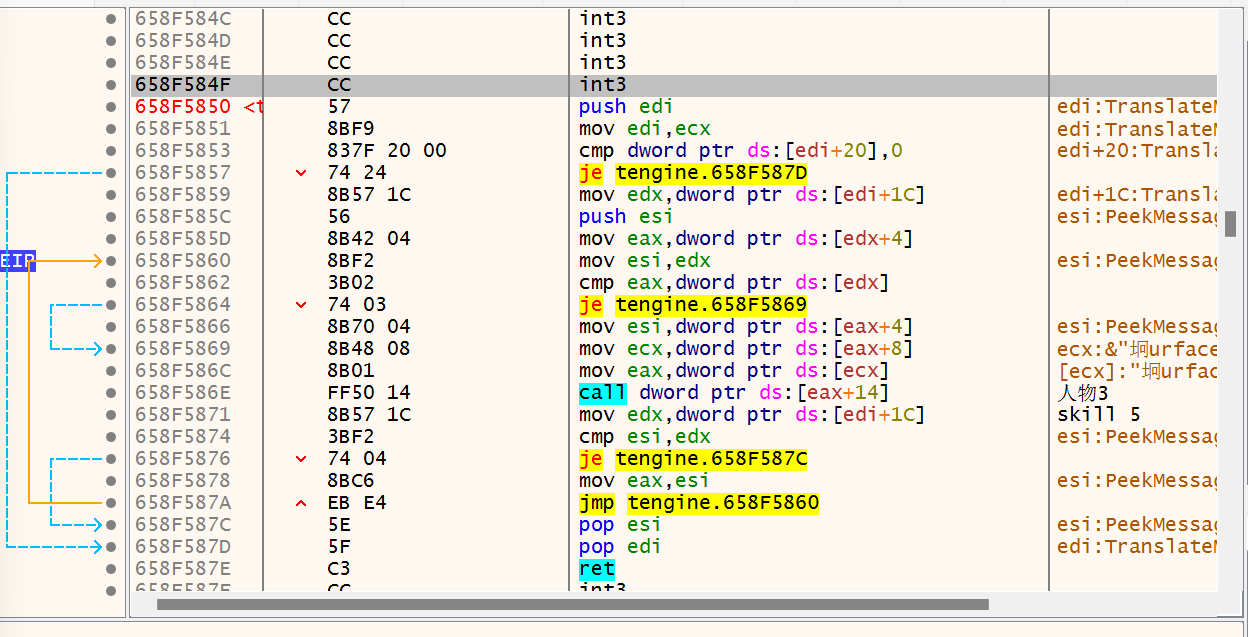Screen dimensions: 1248x637
Task: Click the 'skill 5' comment
Action: point(1099,415)
